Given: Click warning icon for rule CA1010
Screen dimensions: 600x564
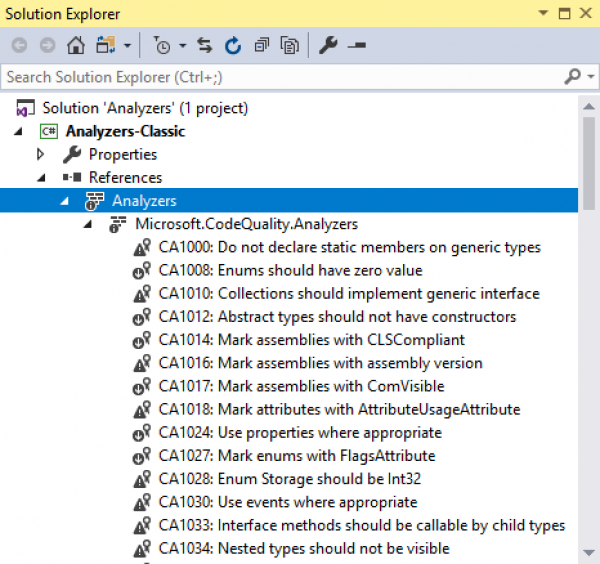Looking at the screenshot, I should [142, 293].
